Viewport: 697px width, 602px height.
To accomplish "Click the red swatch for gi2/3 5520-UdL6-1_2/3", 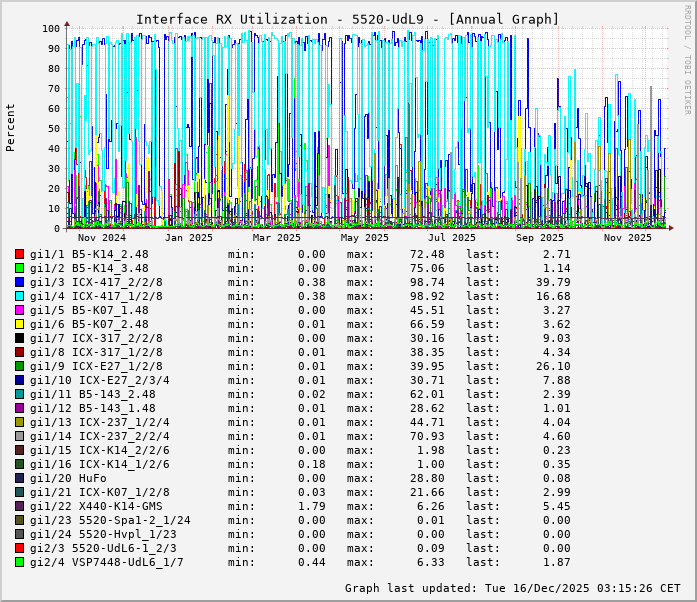I will coord(19,548).
